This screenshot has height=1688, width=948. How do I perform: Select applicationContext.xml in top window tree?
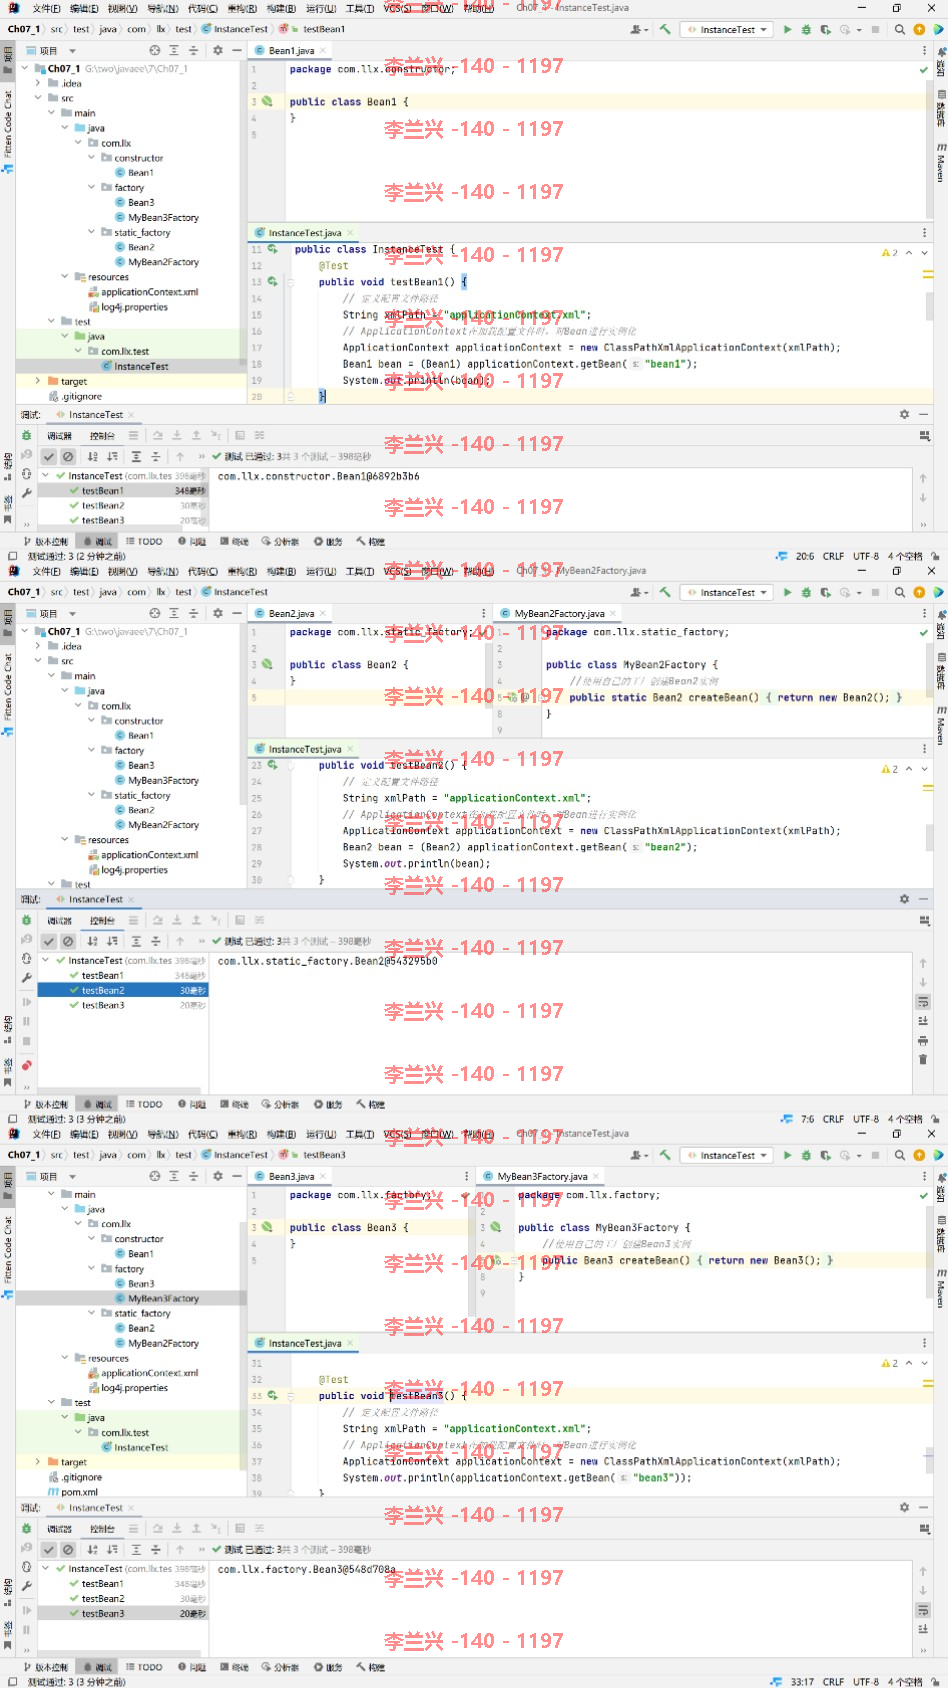coord(143,292)
